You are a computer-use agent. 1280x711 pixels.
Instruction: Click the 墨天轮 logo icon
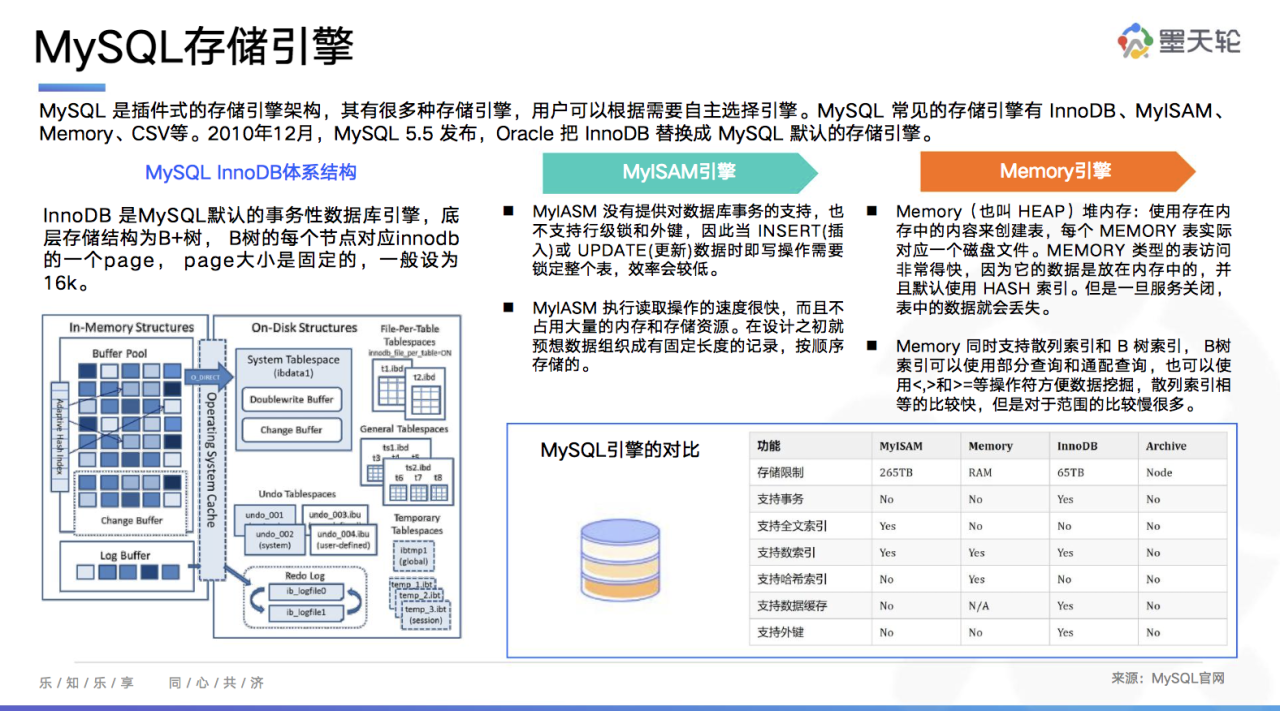coord(1136,40)
